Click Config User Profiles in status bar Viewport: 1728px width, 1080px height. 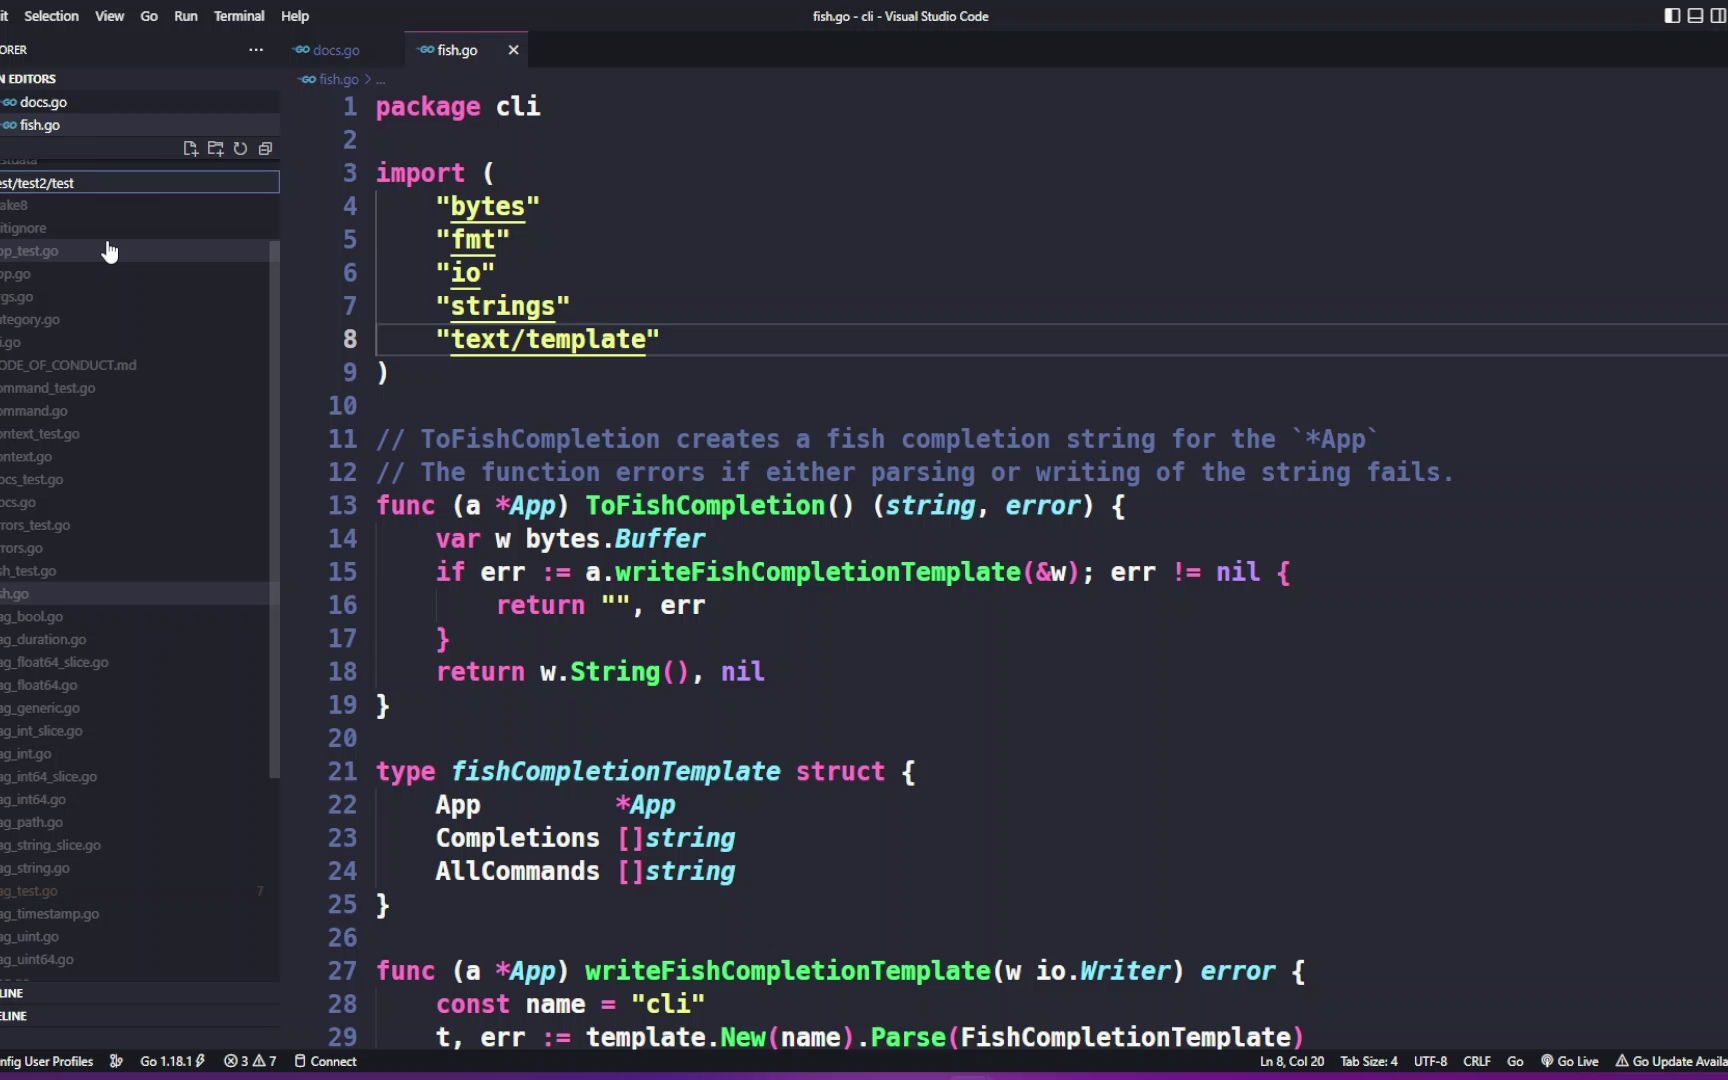46,1061
